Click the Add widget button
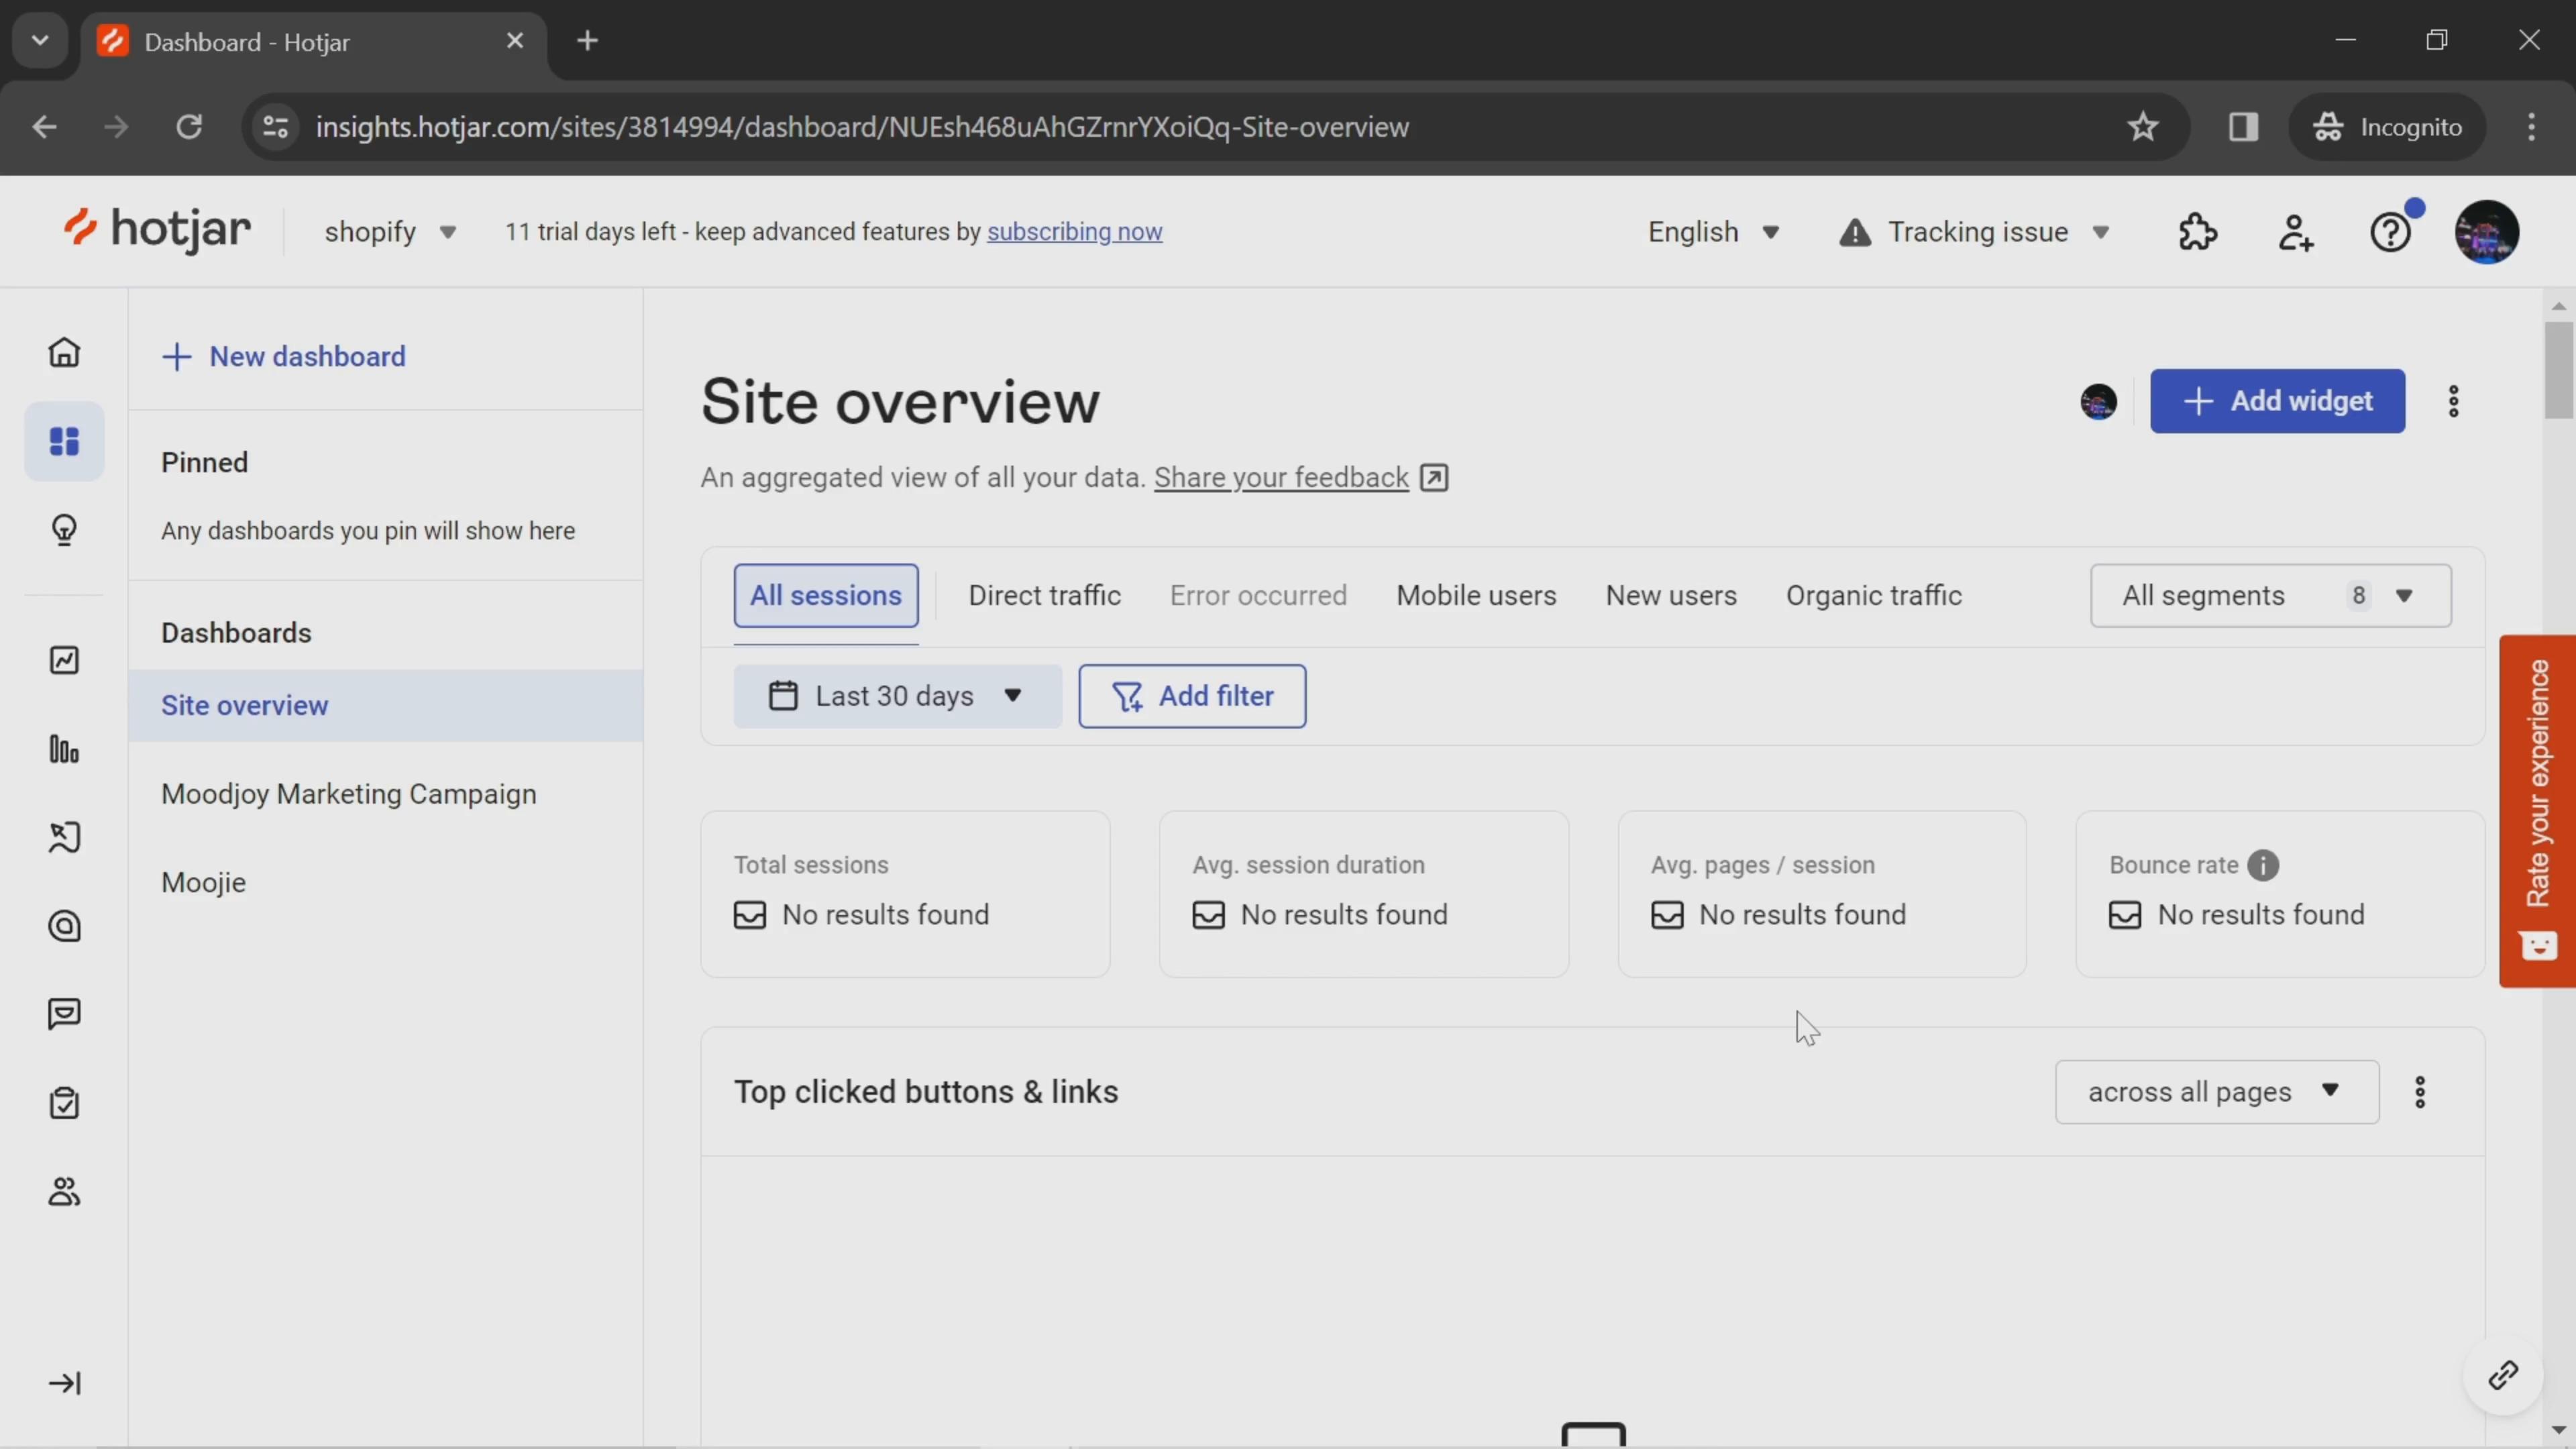Image resolution: width=2576 pixels, height=1449 pixels. (x=2281, y=400)
